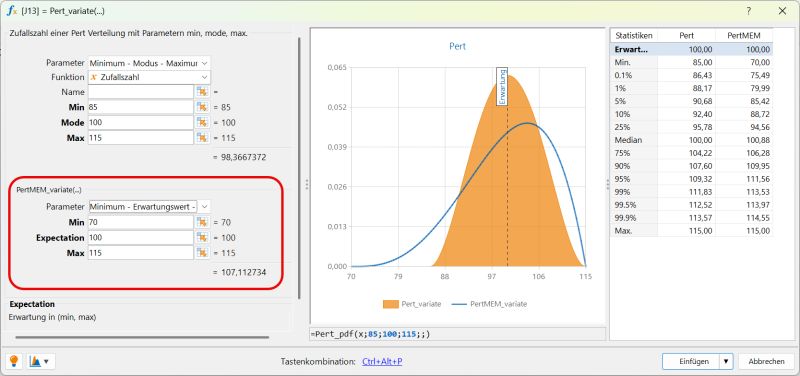Click the 5% row label
Image resolution: width=800 pixels, height=376 pixels.
pyautogui.click(x=620, y=101)
